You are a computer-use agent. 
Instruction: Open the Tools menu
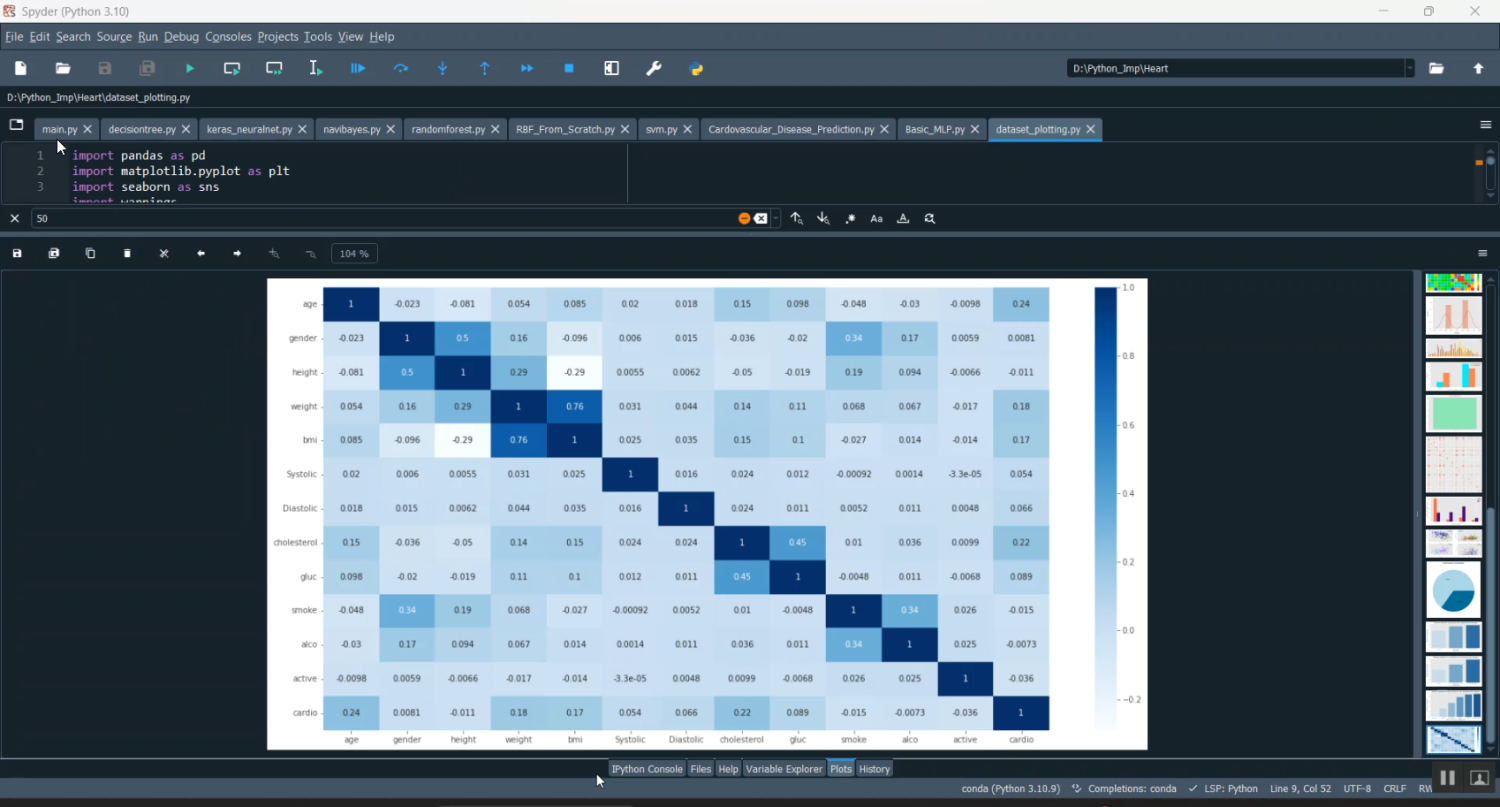click(x=318, y=37)
